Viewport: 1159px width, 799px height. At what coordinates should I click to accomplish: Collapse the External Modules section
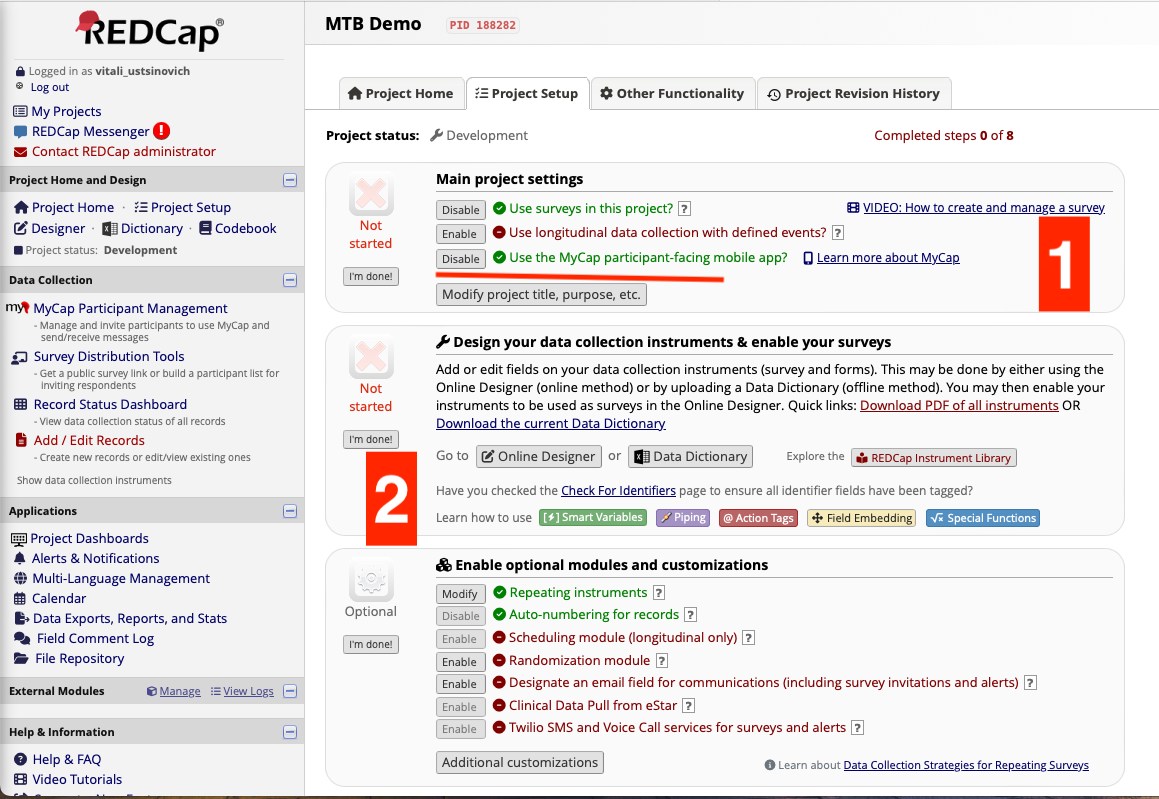(290, 691)
